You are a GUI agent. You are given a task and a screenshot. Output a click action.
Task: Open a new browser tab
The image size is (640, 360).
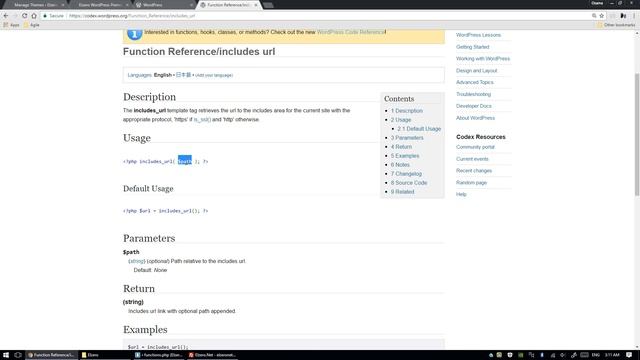(268, 5)
